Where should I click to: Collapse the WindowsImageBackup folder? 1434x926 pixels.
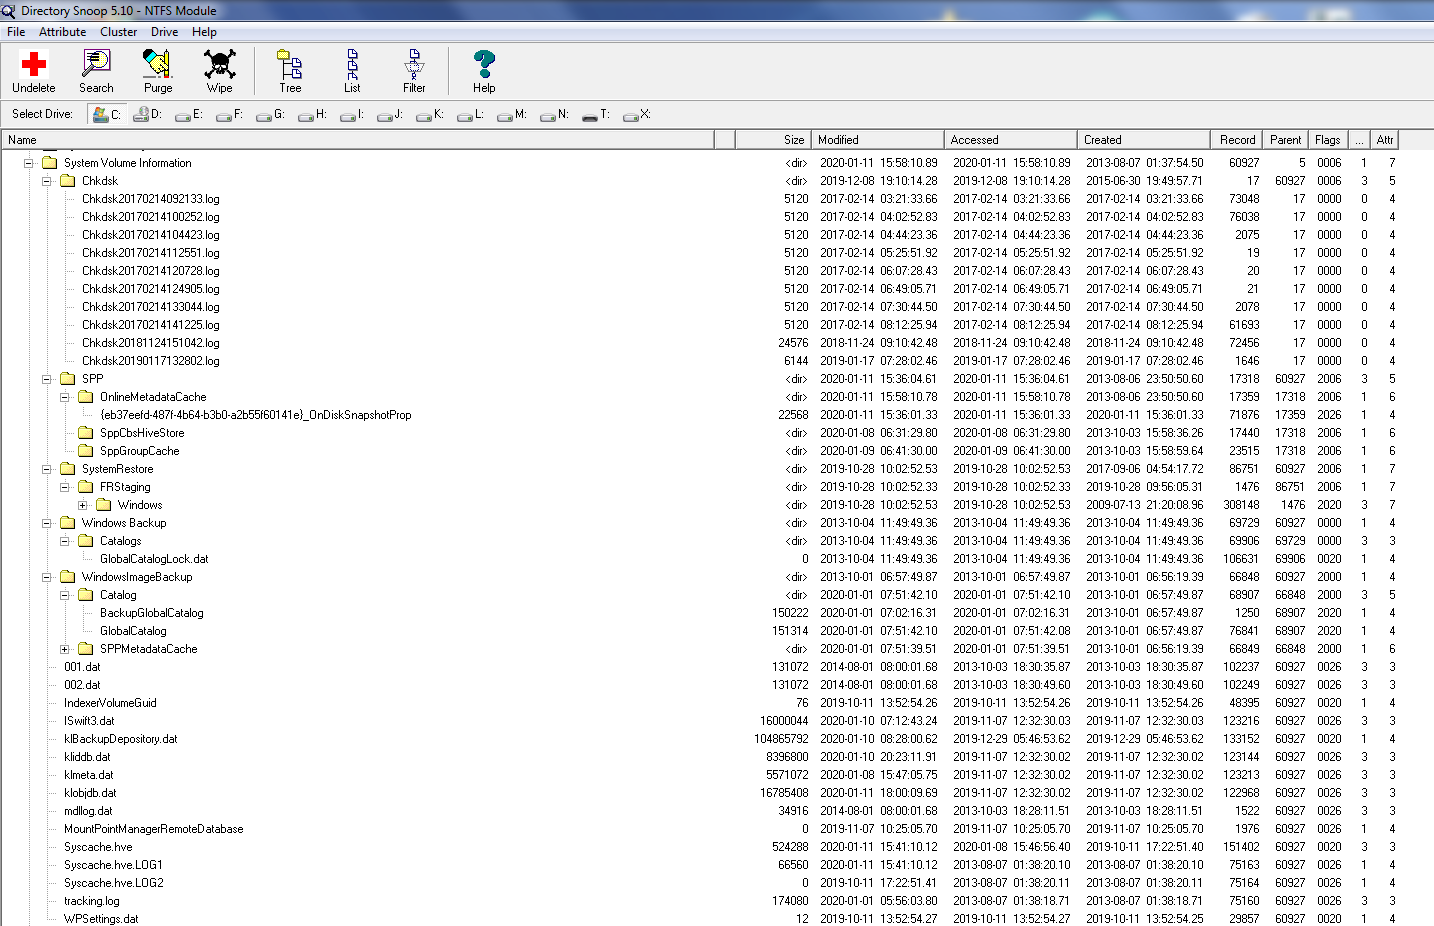click(47, 577)
